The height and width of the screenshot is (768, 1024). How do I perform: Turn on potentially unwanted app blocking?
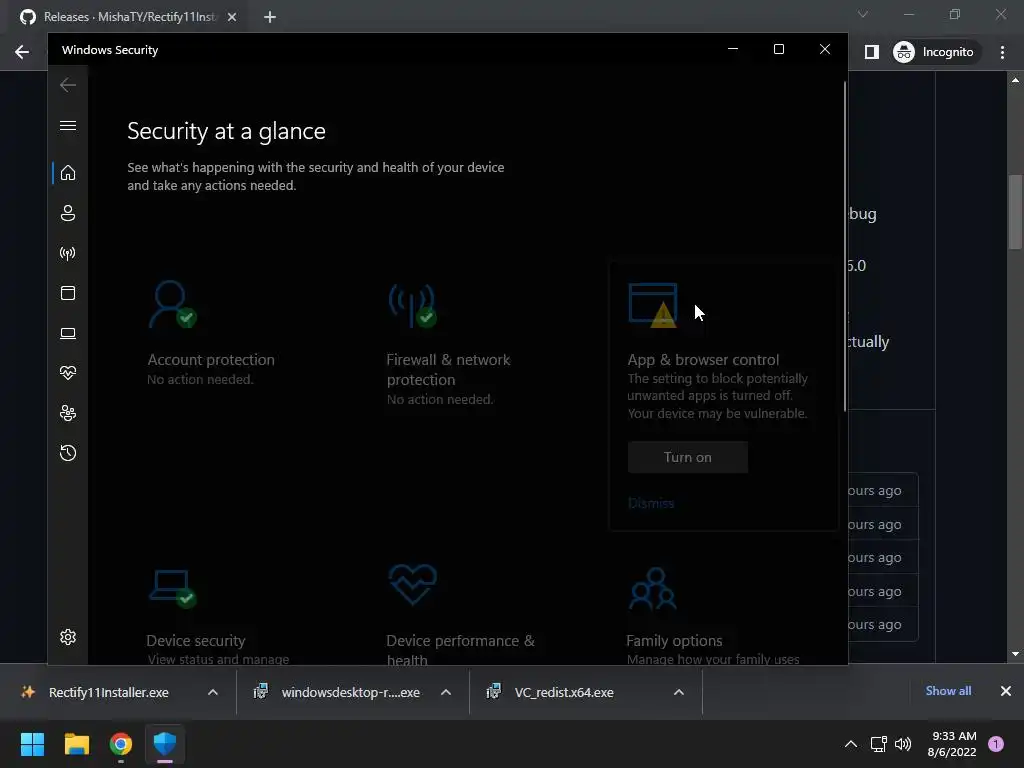pos(688,457)
